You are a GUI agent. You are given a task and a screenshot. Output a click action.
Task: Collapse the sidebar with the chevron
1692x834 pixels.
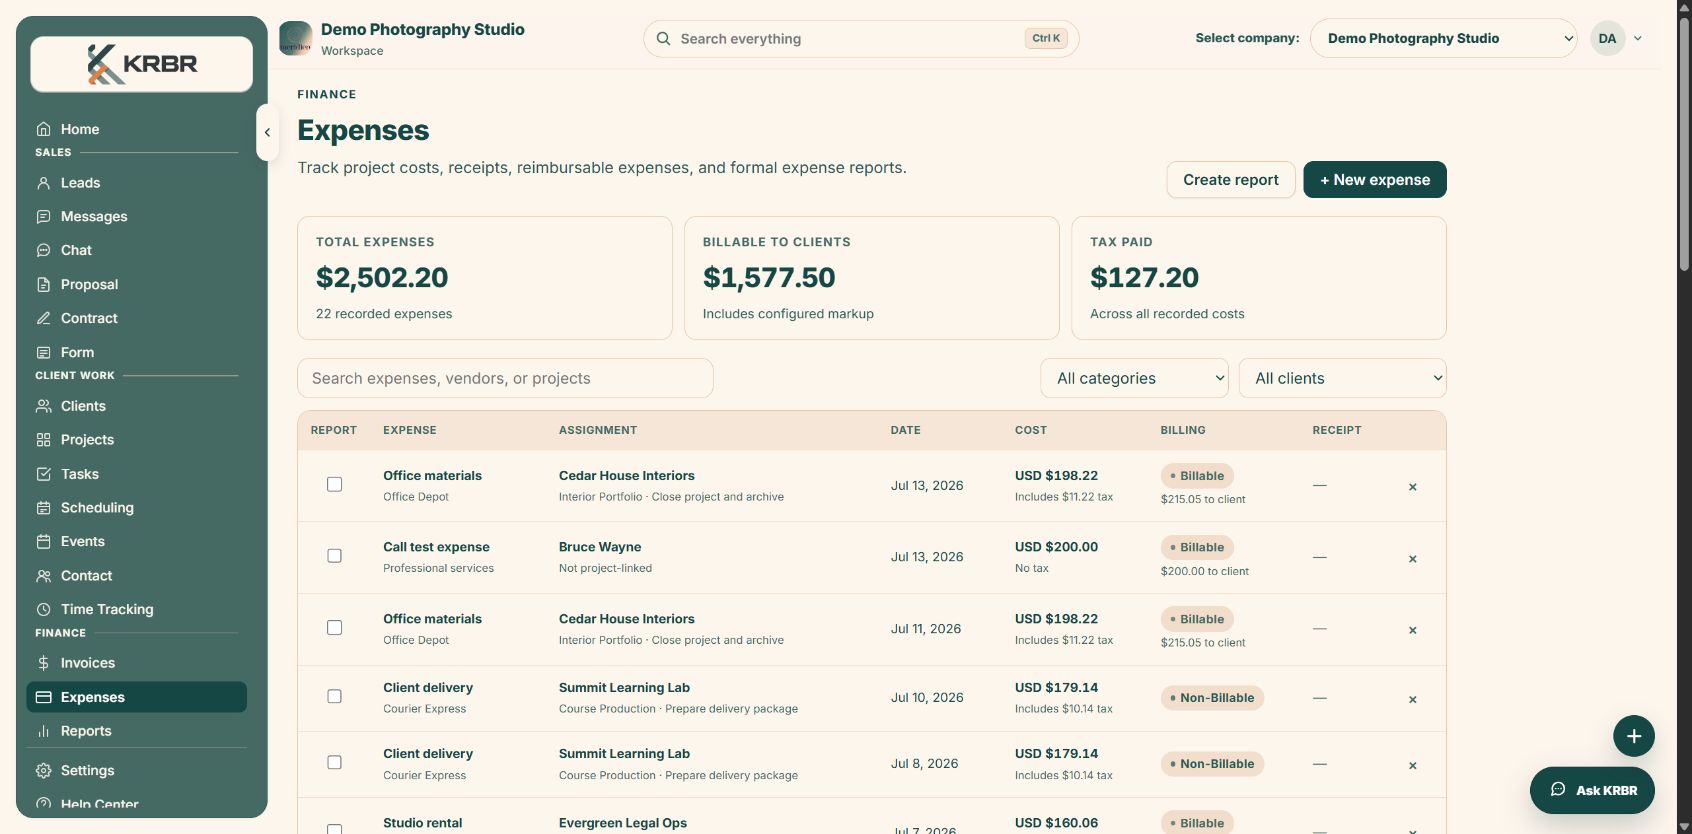point(267,132)
